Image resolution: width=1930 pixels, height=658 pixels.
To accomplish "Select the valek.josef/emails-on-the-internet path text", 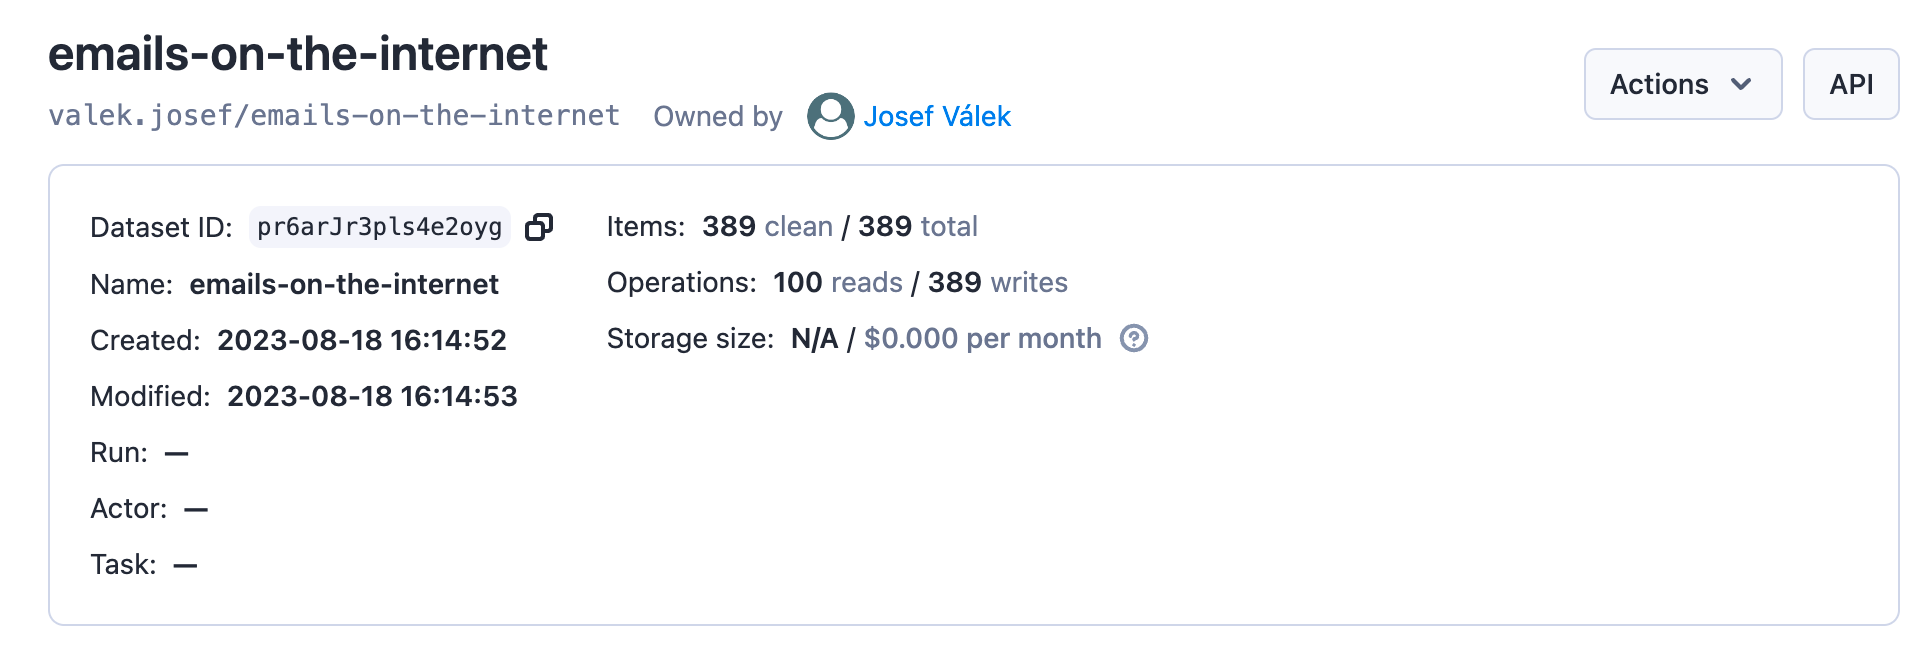I will coord(335,115).
